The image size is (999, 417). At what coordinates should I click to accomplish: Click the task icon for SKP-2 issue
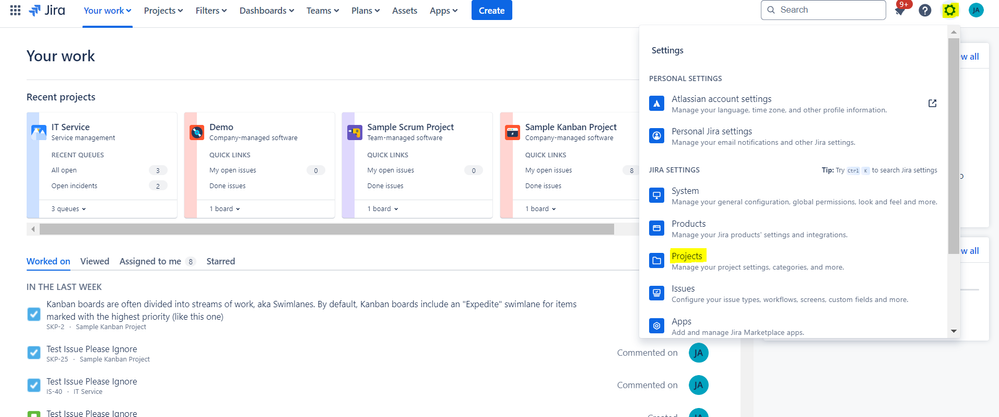(x=34, y=315)
